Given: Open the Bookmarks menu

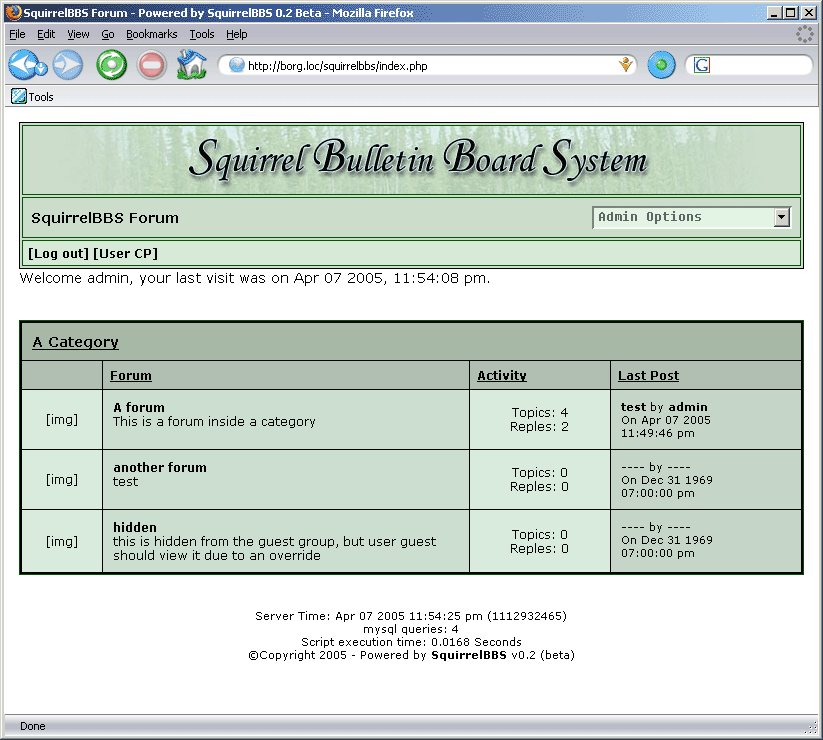Looking at the screenshot, I should pyautogui.click(x=152, y=34).
